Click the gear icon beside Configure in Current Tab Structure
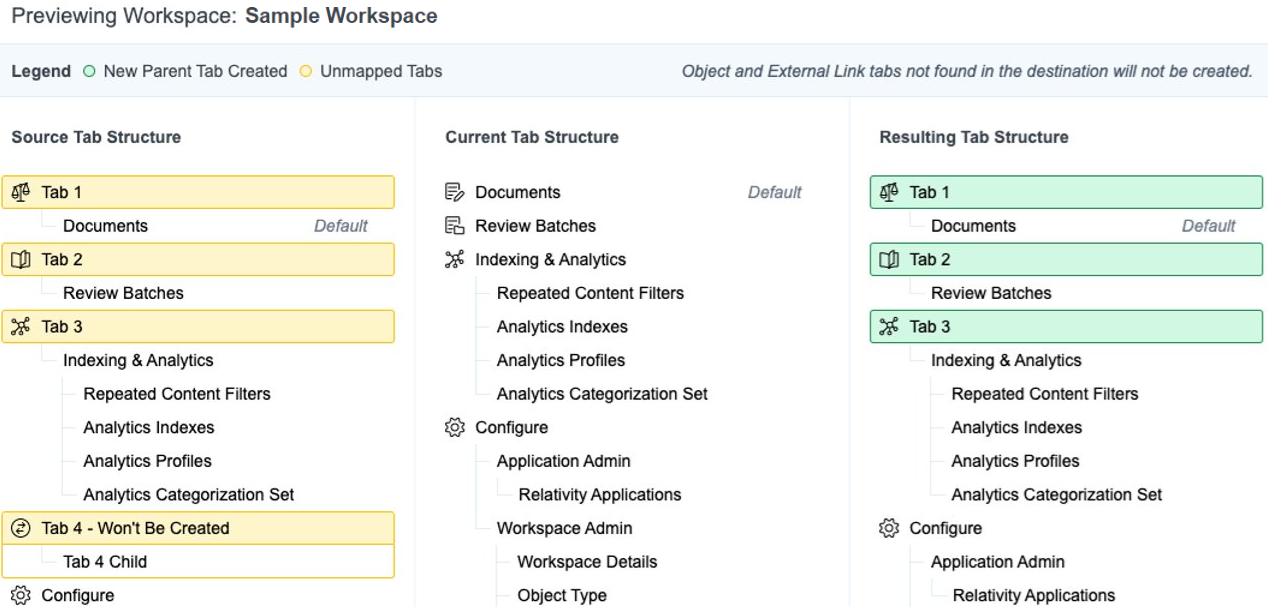The image size is (1268, 607). pos(455,428)
